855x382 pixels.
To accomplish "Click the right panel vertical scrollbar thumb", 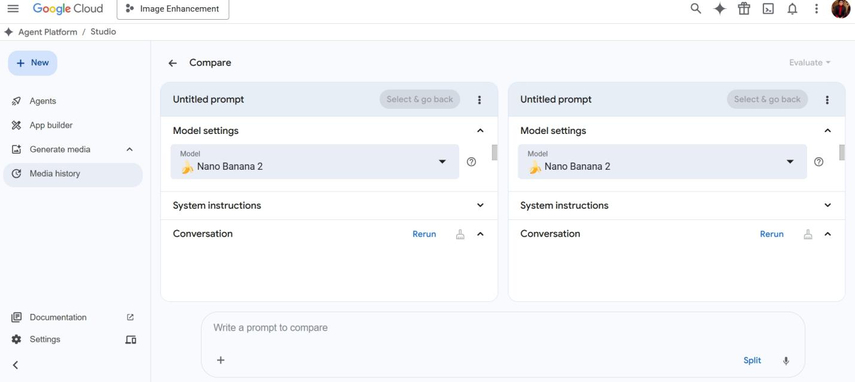I will 842,153.
